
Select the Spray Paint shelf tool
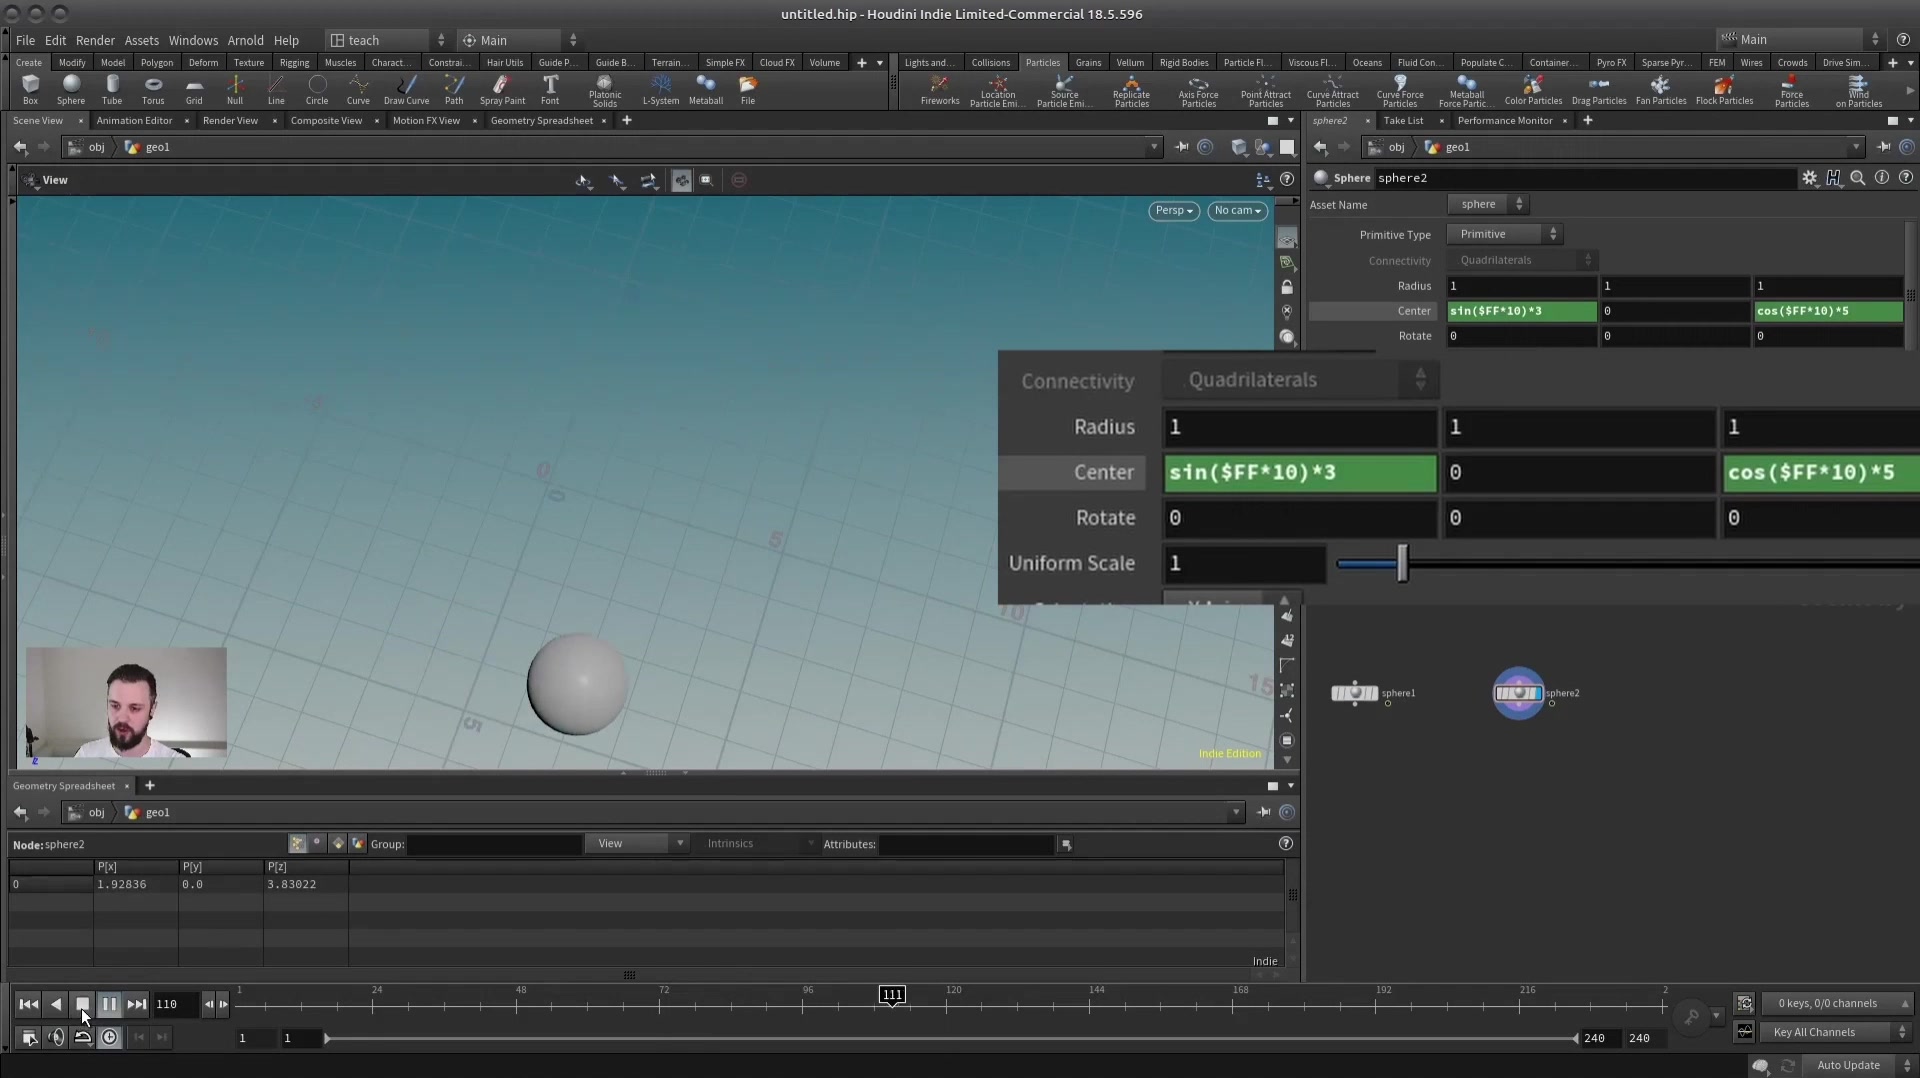click(x=502, y=89)
